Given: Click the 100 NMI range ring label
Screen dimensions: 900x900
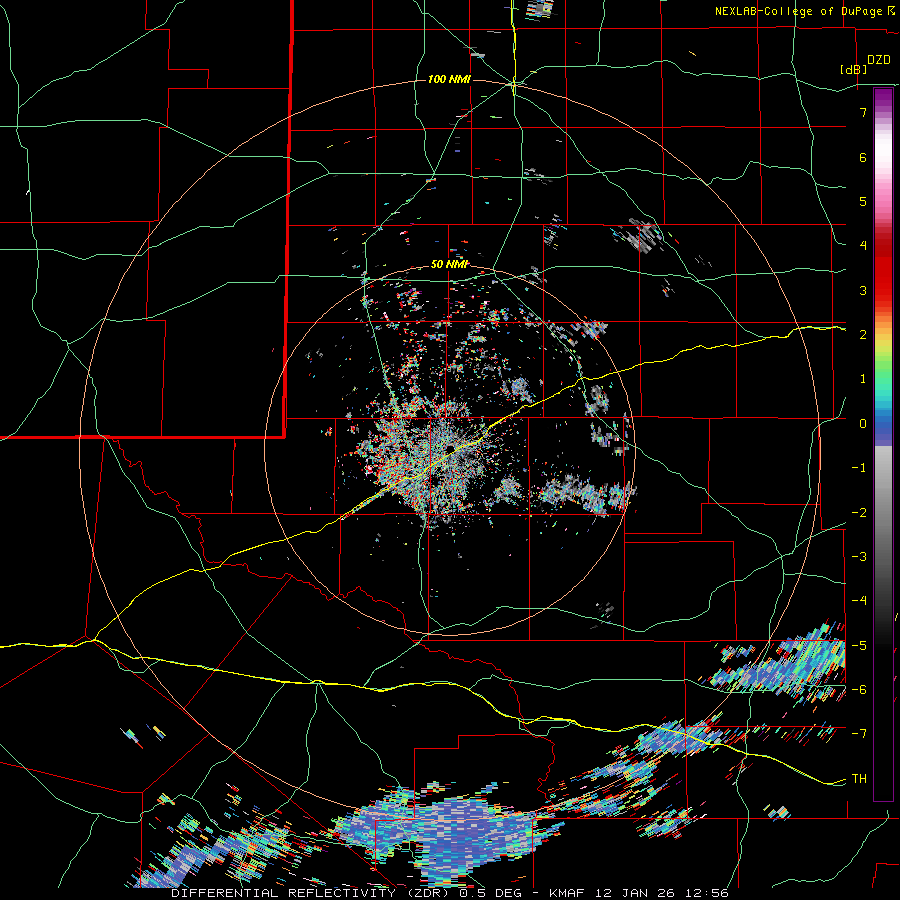Looking at the screenshot, I should point(449,79).
